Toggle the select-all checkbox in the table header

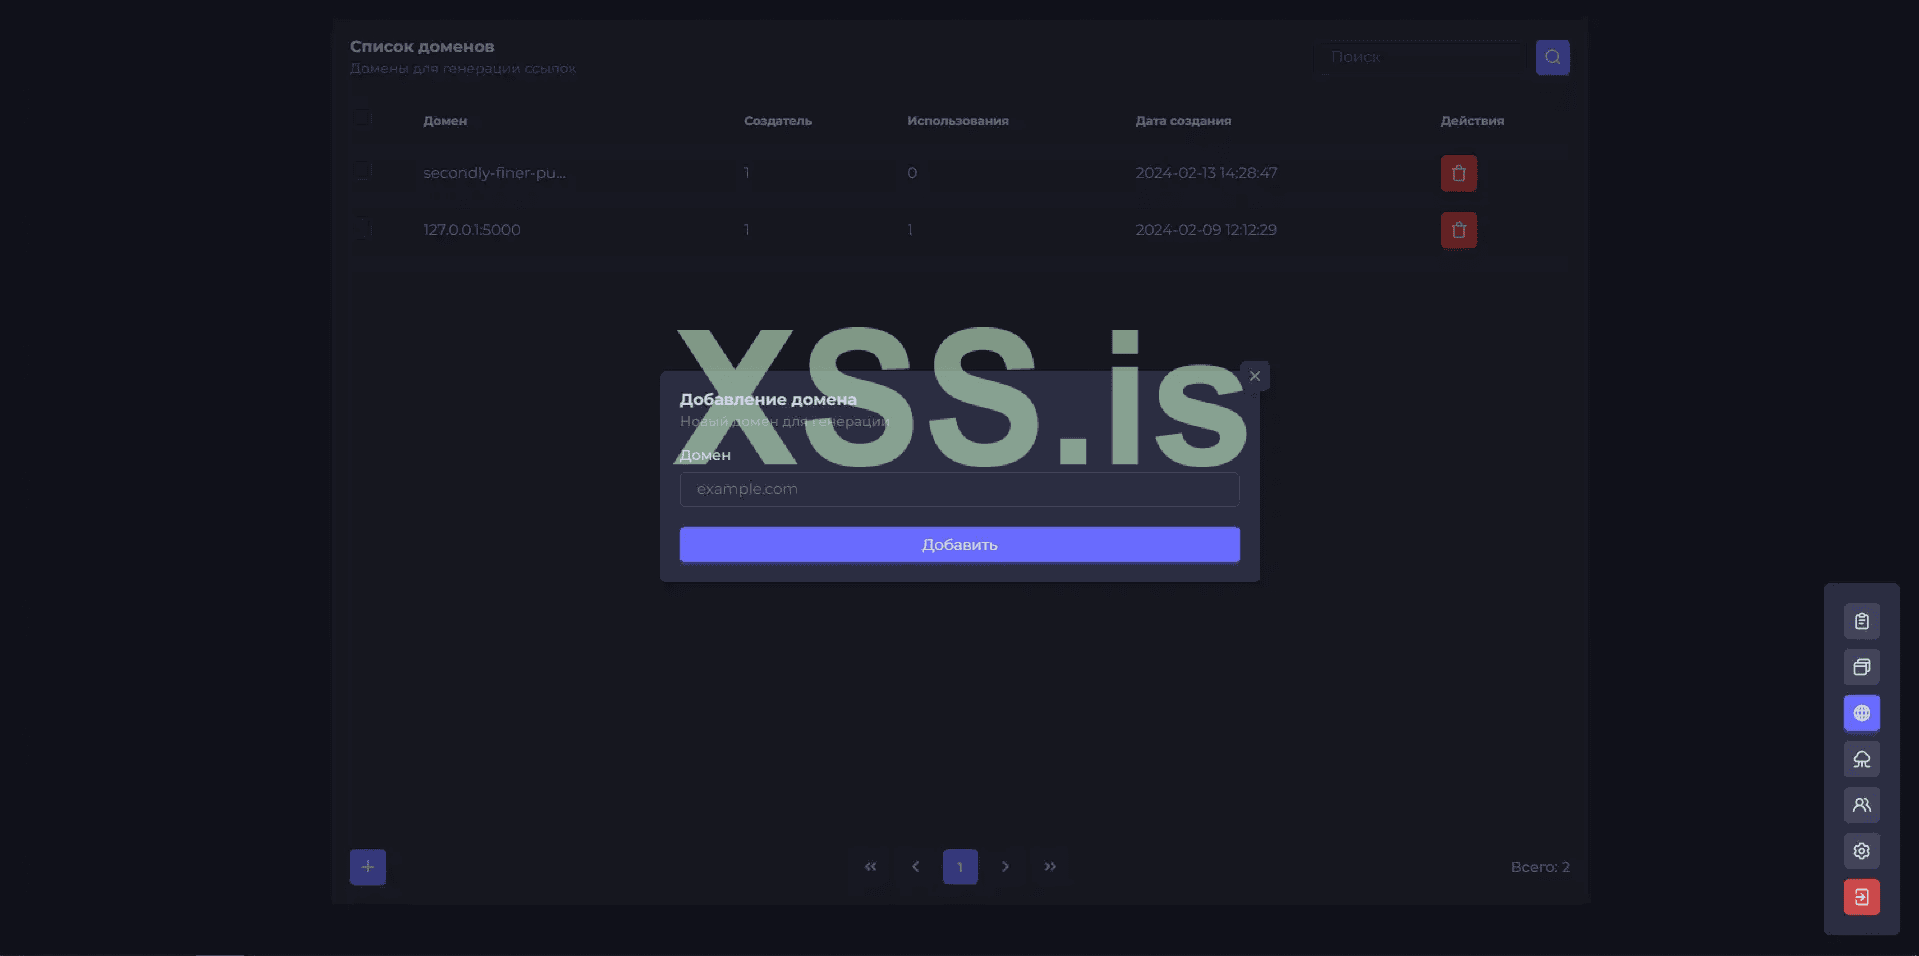pos(364,119)
